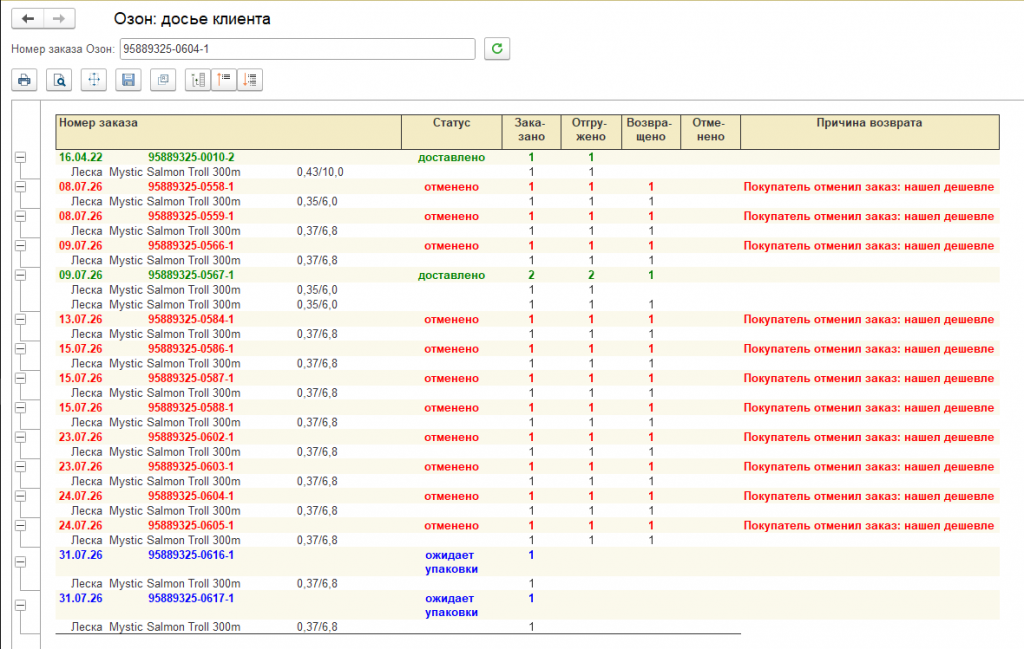Screen dimensions: 1024x649
Task: Collapse group for order 95889325-0588-1
Action: (x=21, y=407)
